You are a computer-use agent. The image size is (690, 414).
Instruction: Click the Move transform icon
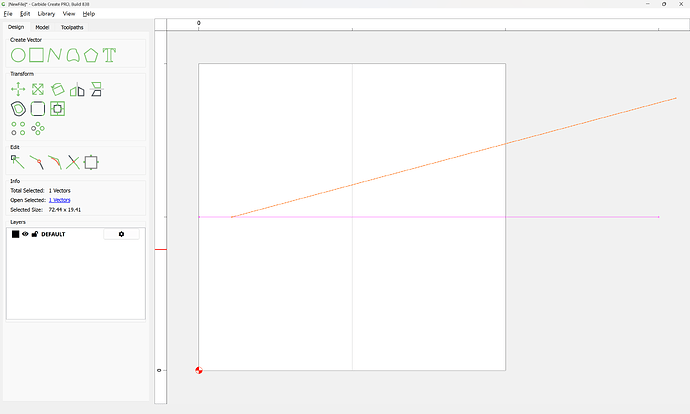(18, 90)
